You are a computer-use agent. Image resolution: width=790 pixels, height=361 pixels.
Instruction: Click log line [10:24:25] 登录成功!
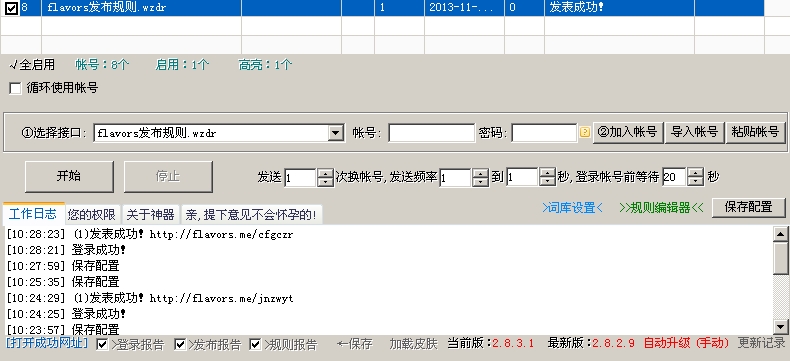66,314
